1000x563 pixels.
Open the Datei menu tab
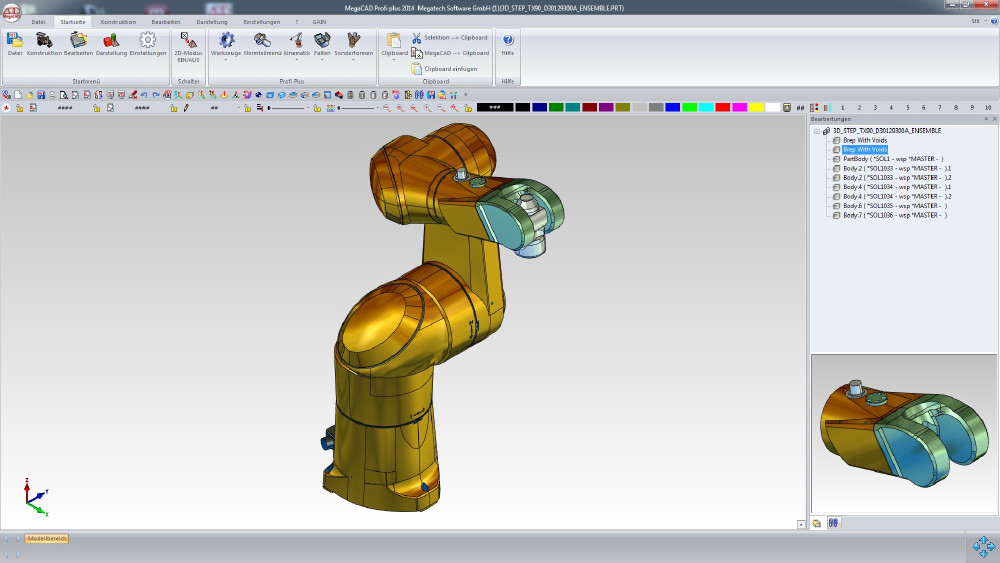[38, 21]
